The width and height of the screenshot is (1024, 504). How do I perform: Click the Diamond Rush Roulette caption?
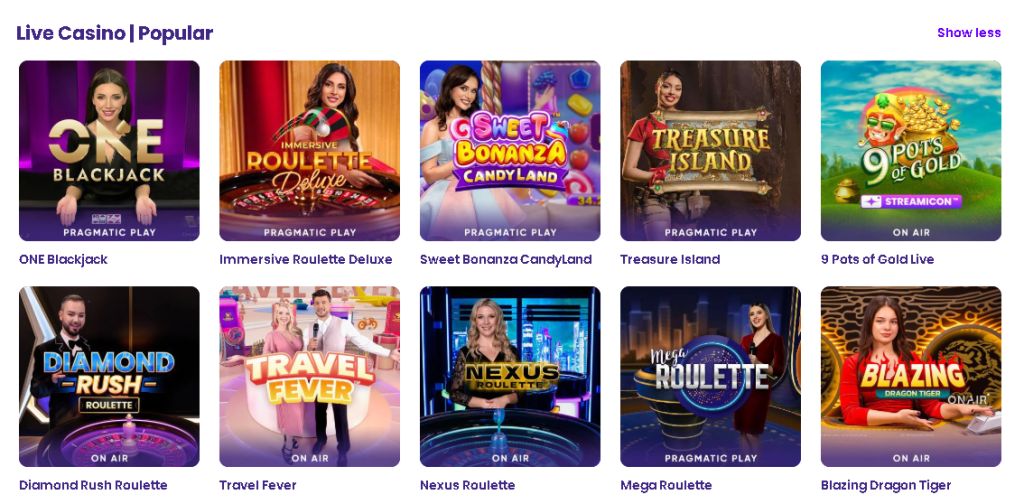click(x=93, y=486)
